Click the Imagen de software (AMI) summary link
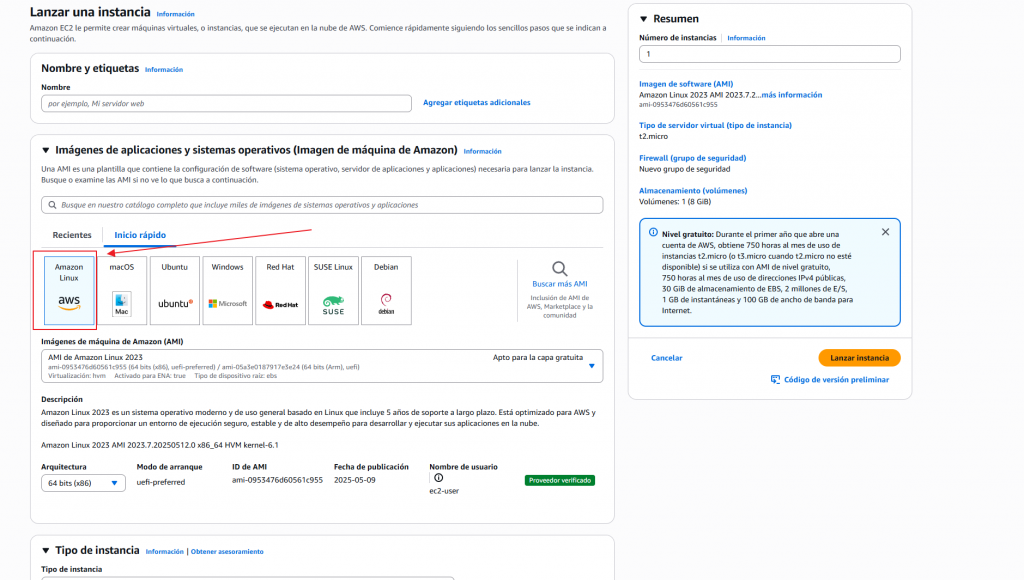 686,84
